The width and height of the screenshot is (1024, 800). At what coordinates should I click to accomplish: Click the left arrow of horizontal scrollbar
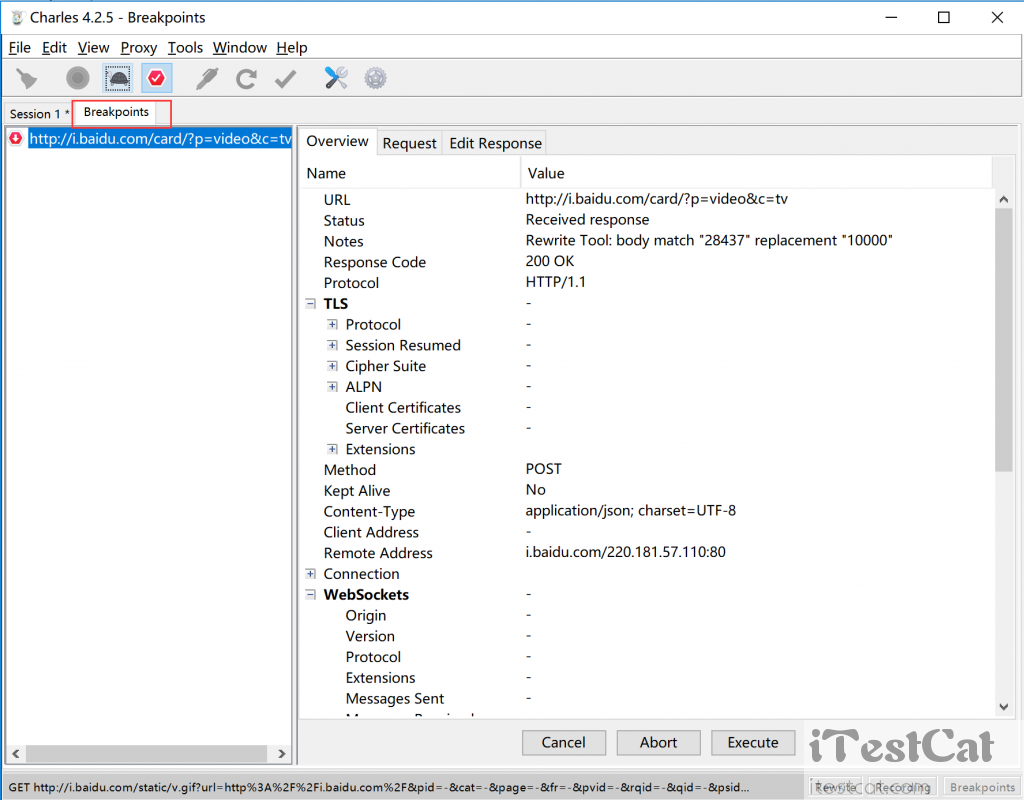(x=16, y=754)
